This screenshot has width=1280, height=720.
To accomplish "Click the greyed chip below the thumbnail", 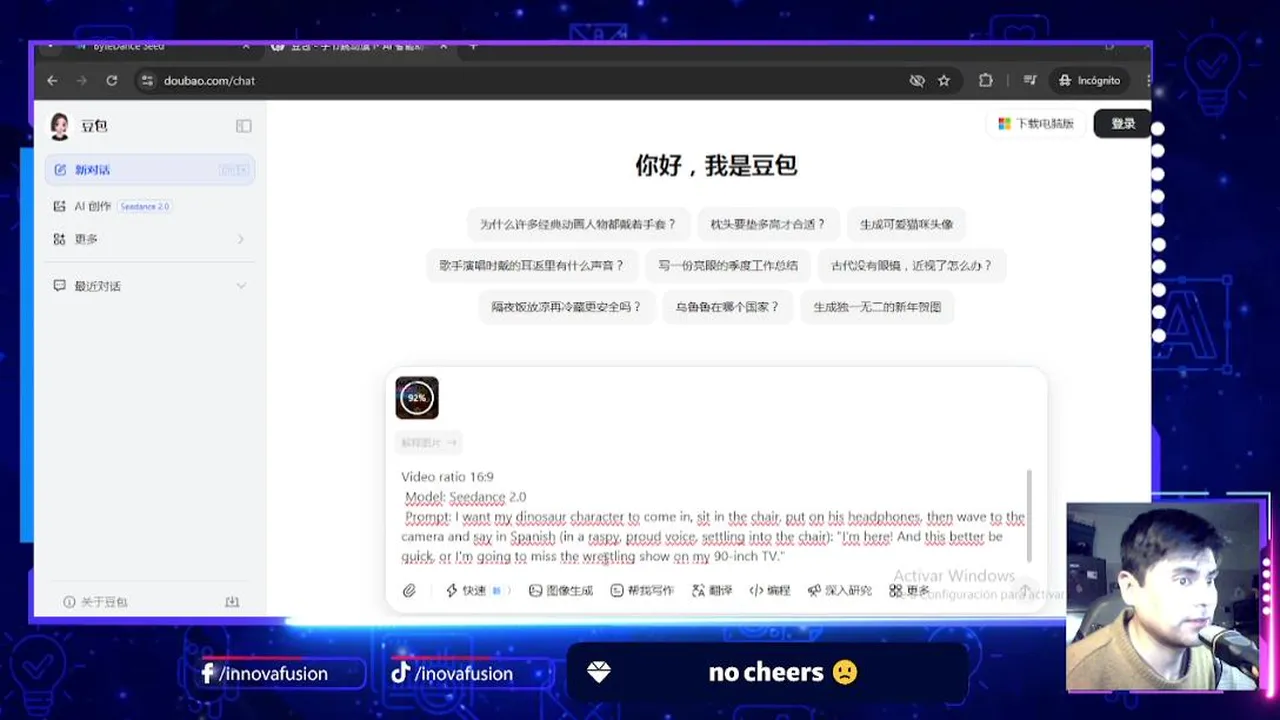I will [429, 442].
